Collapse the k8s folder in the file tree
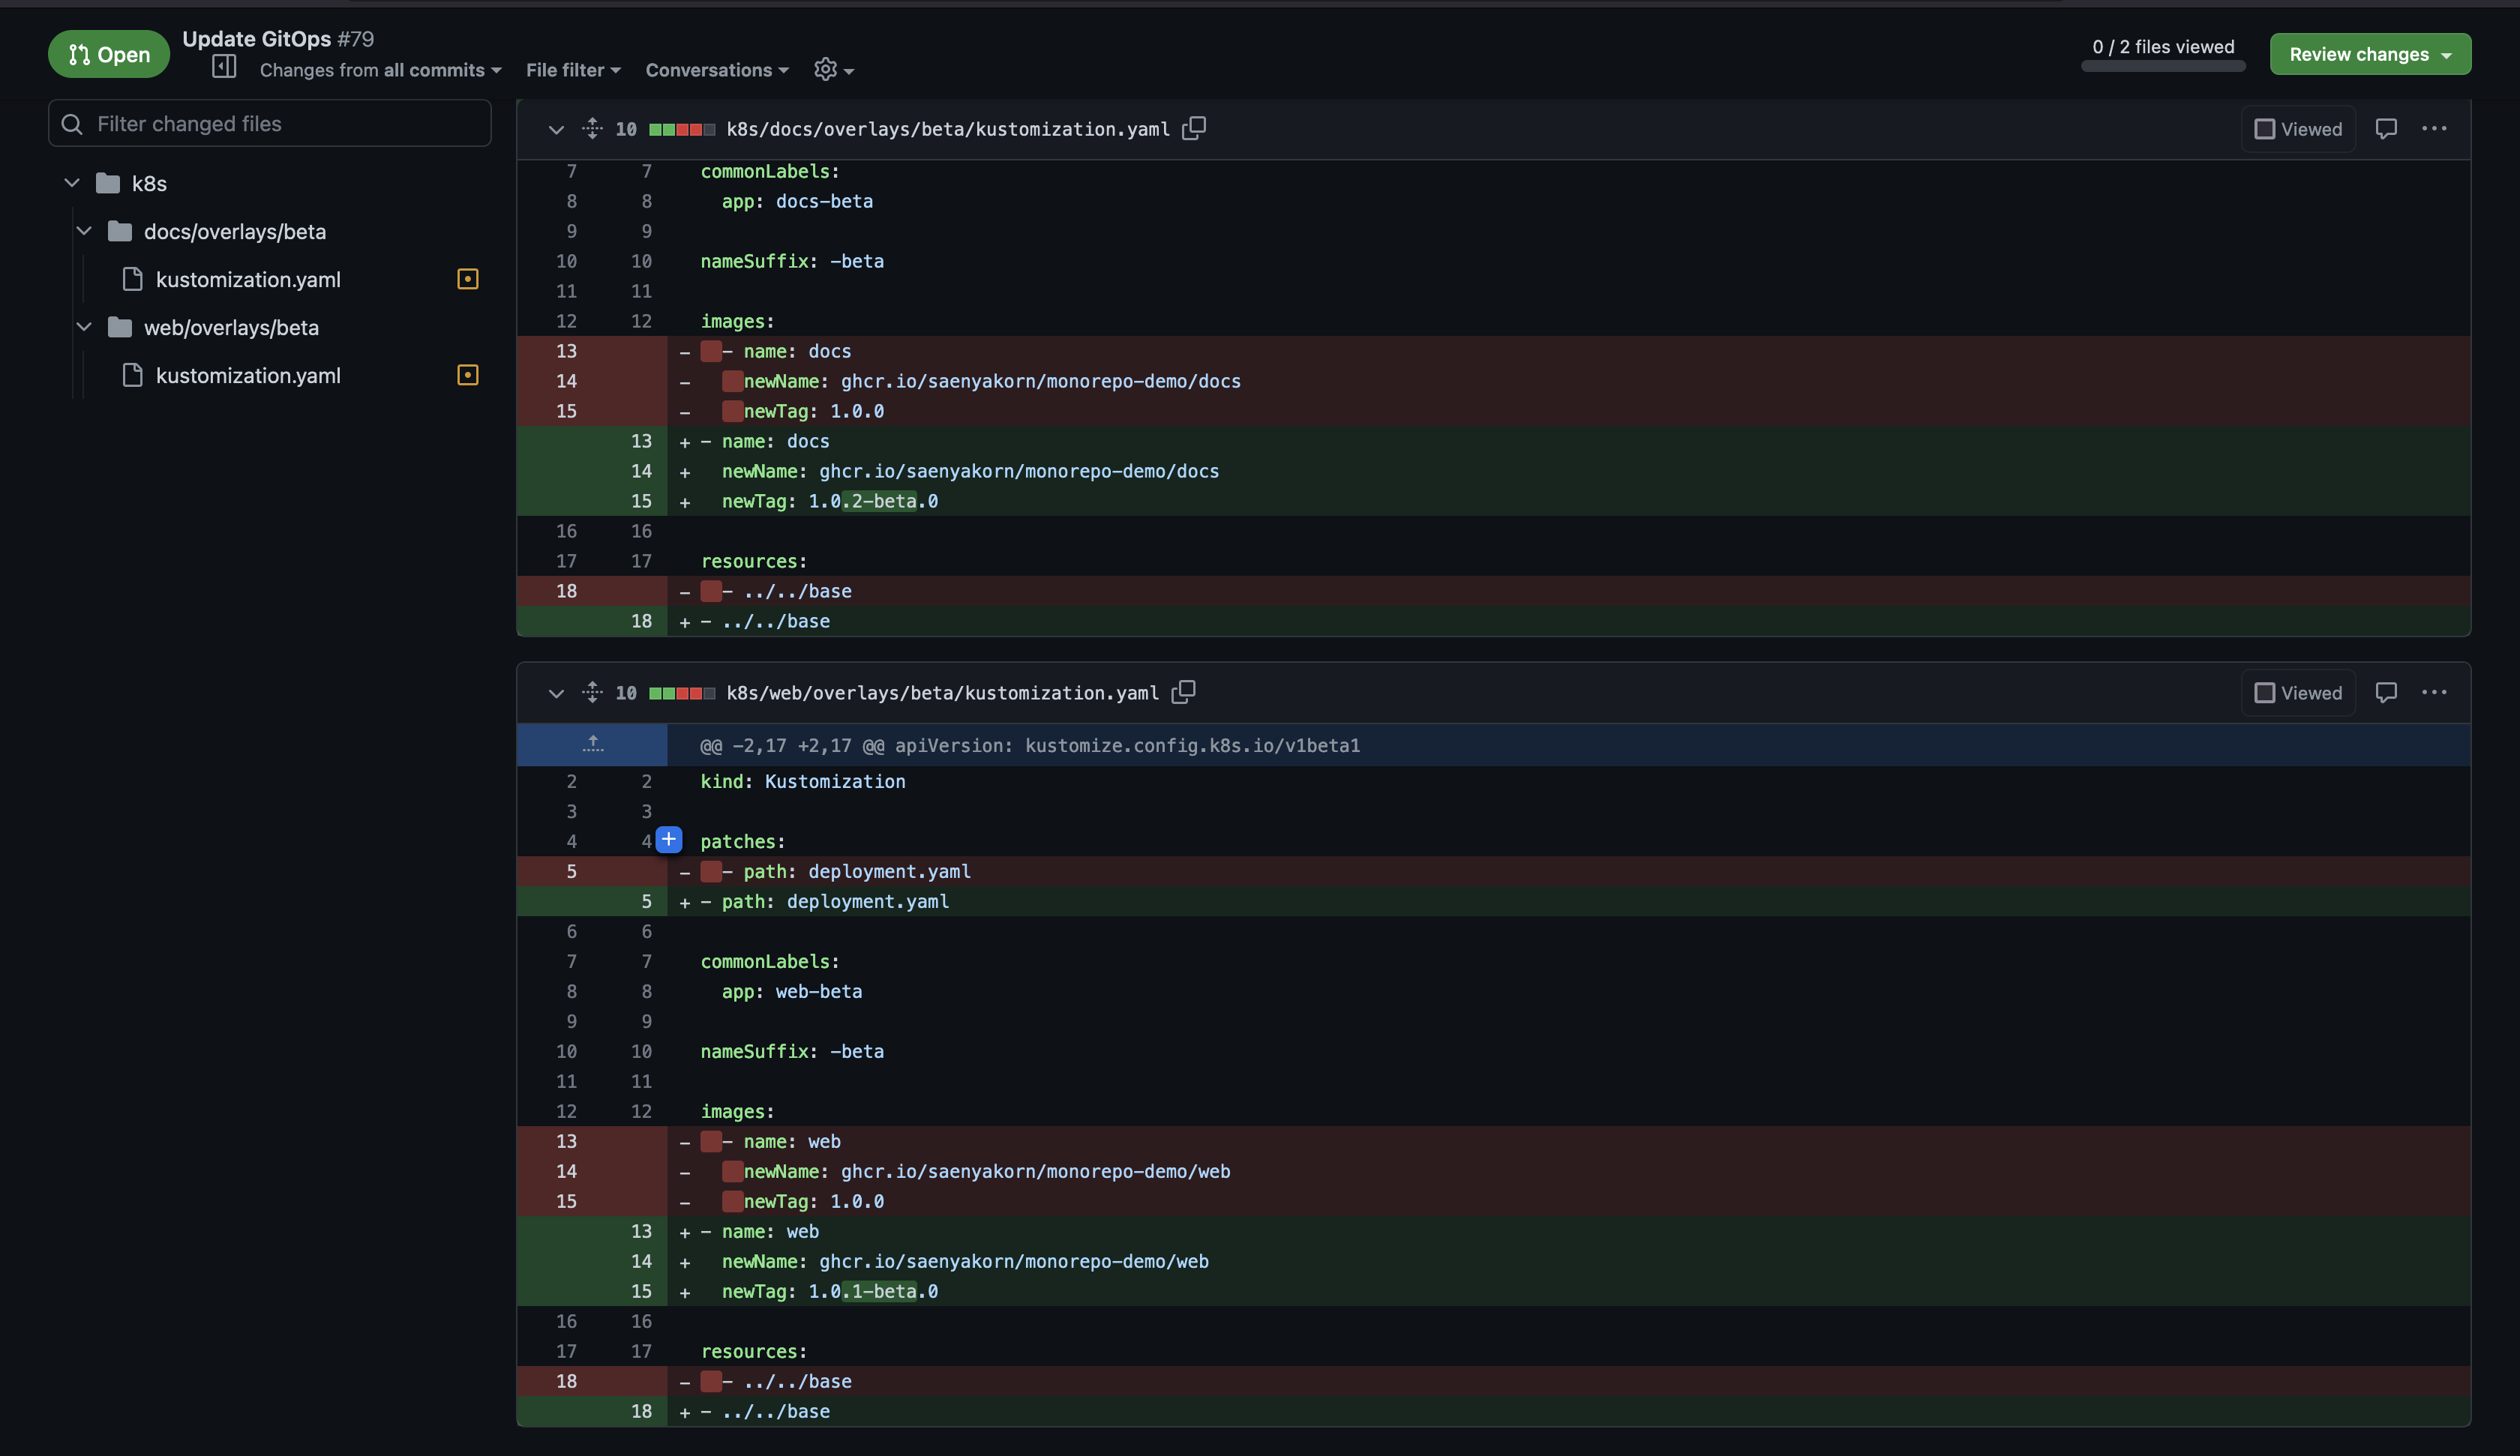Screen dimensions: 2520x1456 point(72,183)
